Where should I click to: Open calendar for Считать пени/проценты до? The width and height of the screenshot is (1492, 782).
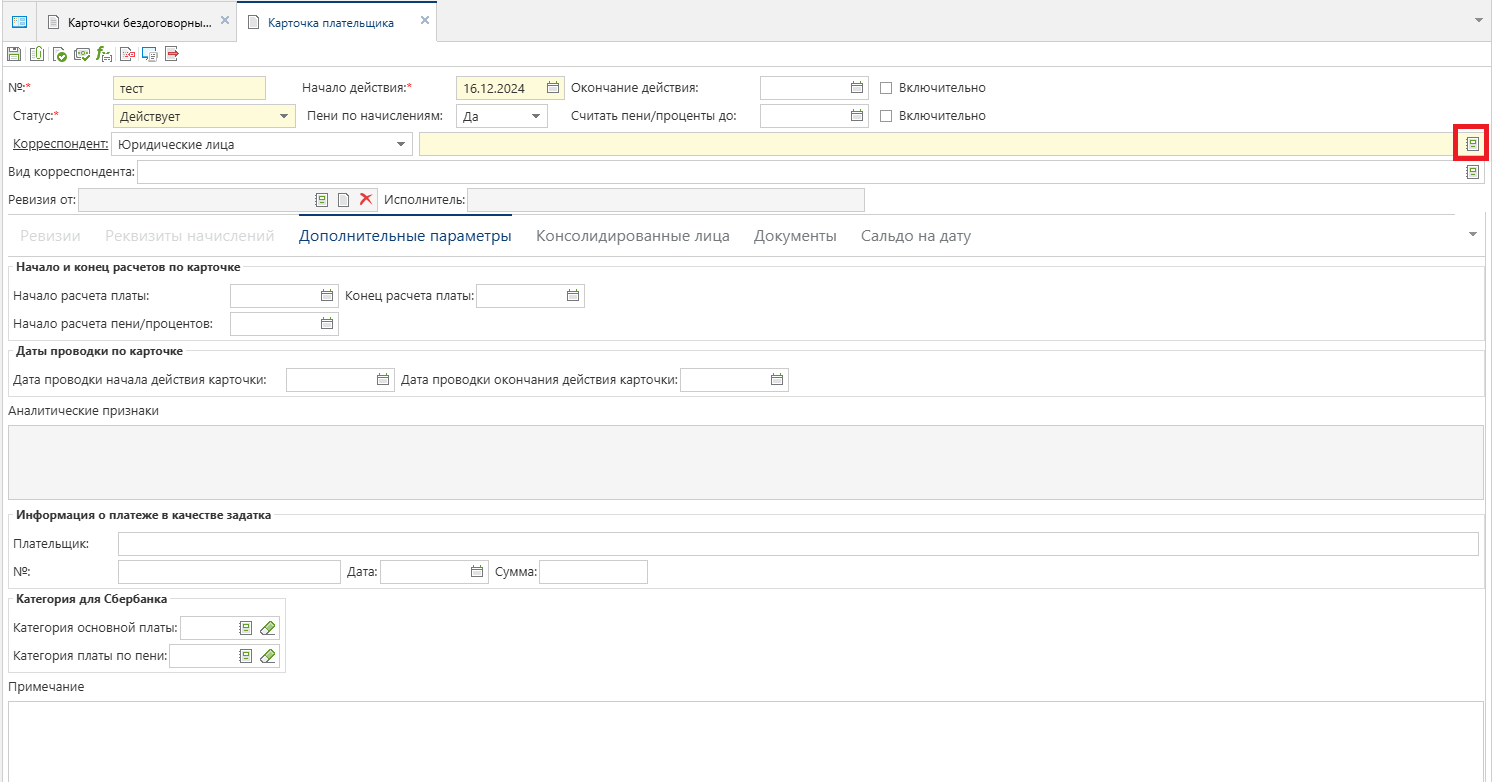click(857, 116)
